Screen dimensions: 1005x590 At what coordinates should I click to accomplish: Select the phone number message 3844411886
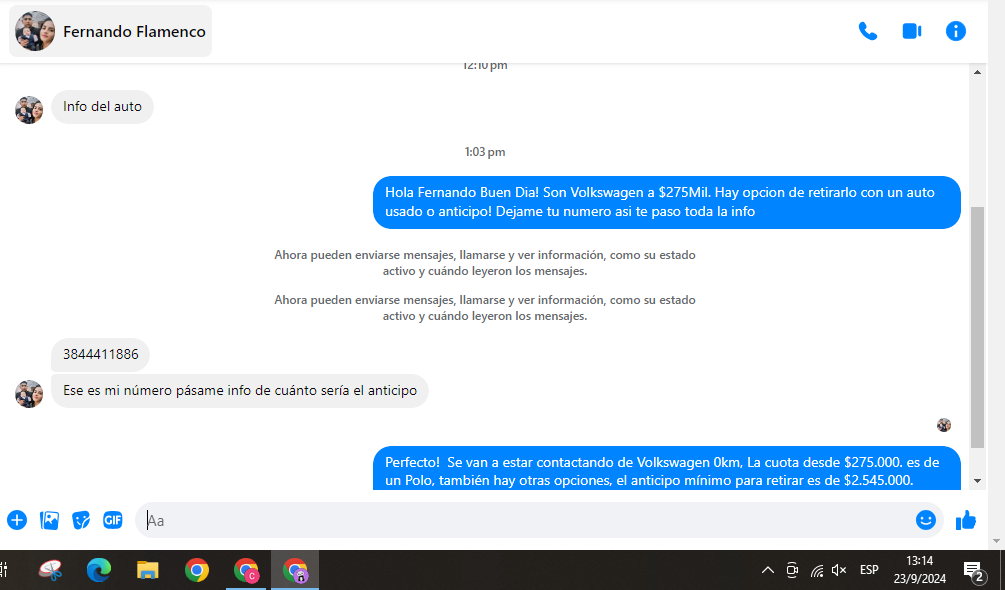(x=101, y=354)
